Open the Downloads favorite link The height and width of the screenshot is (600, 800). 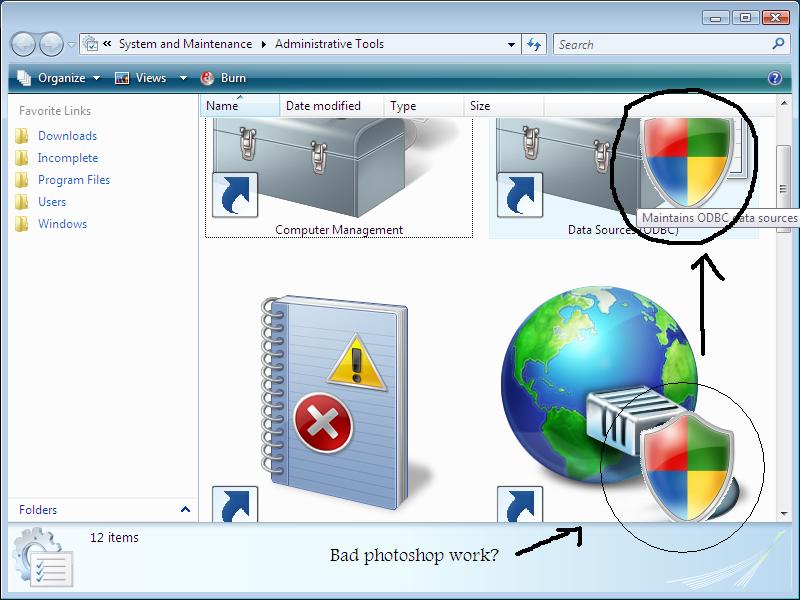67,136
